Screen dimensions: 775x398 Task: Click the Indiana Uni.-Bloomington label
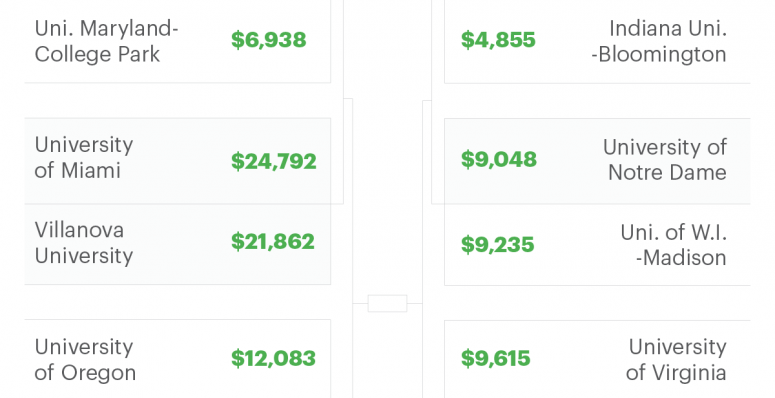point(659,42)
